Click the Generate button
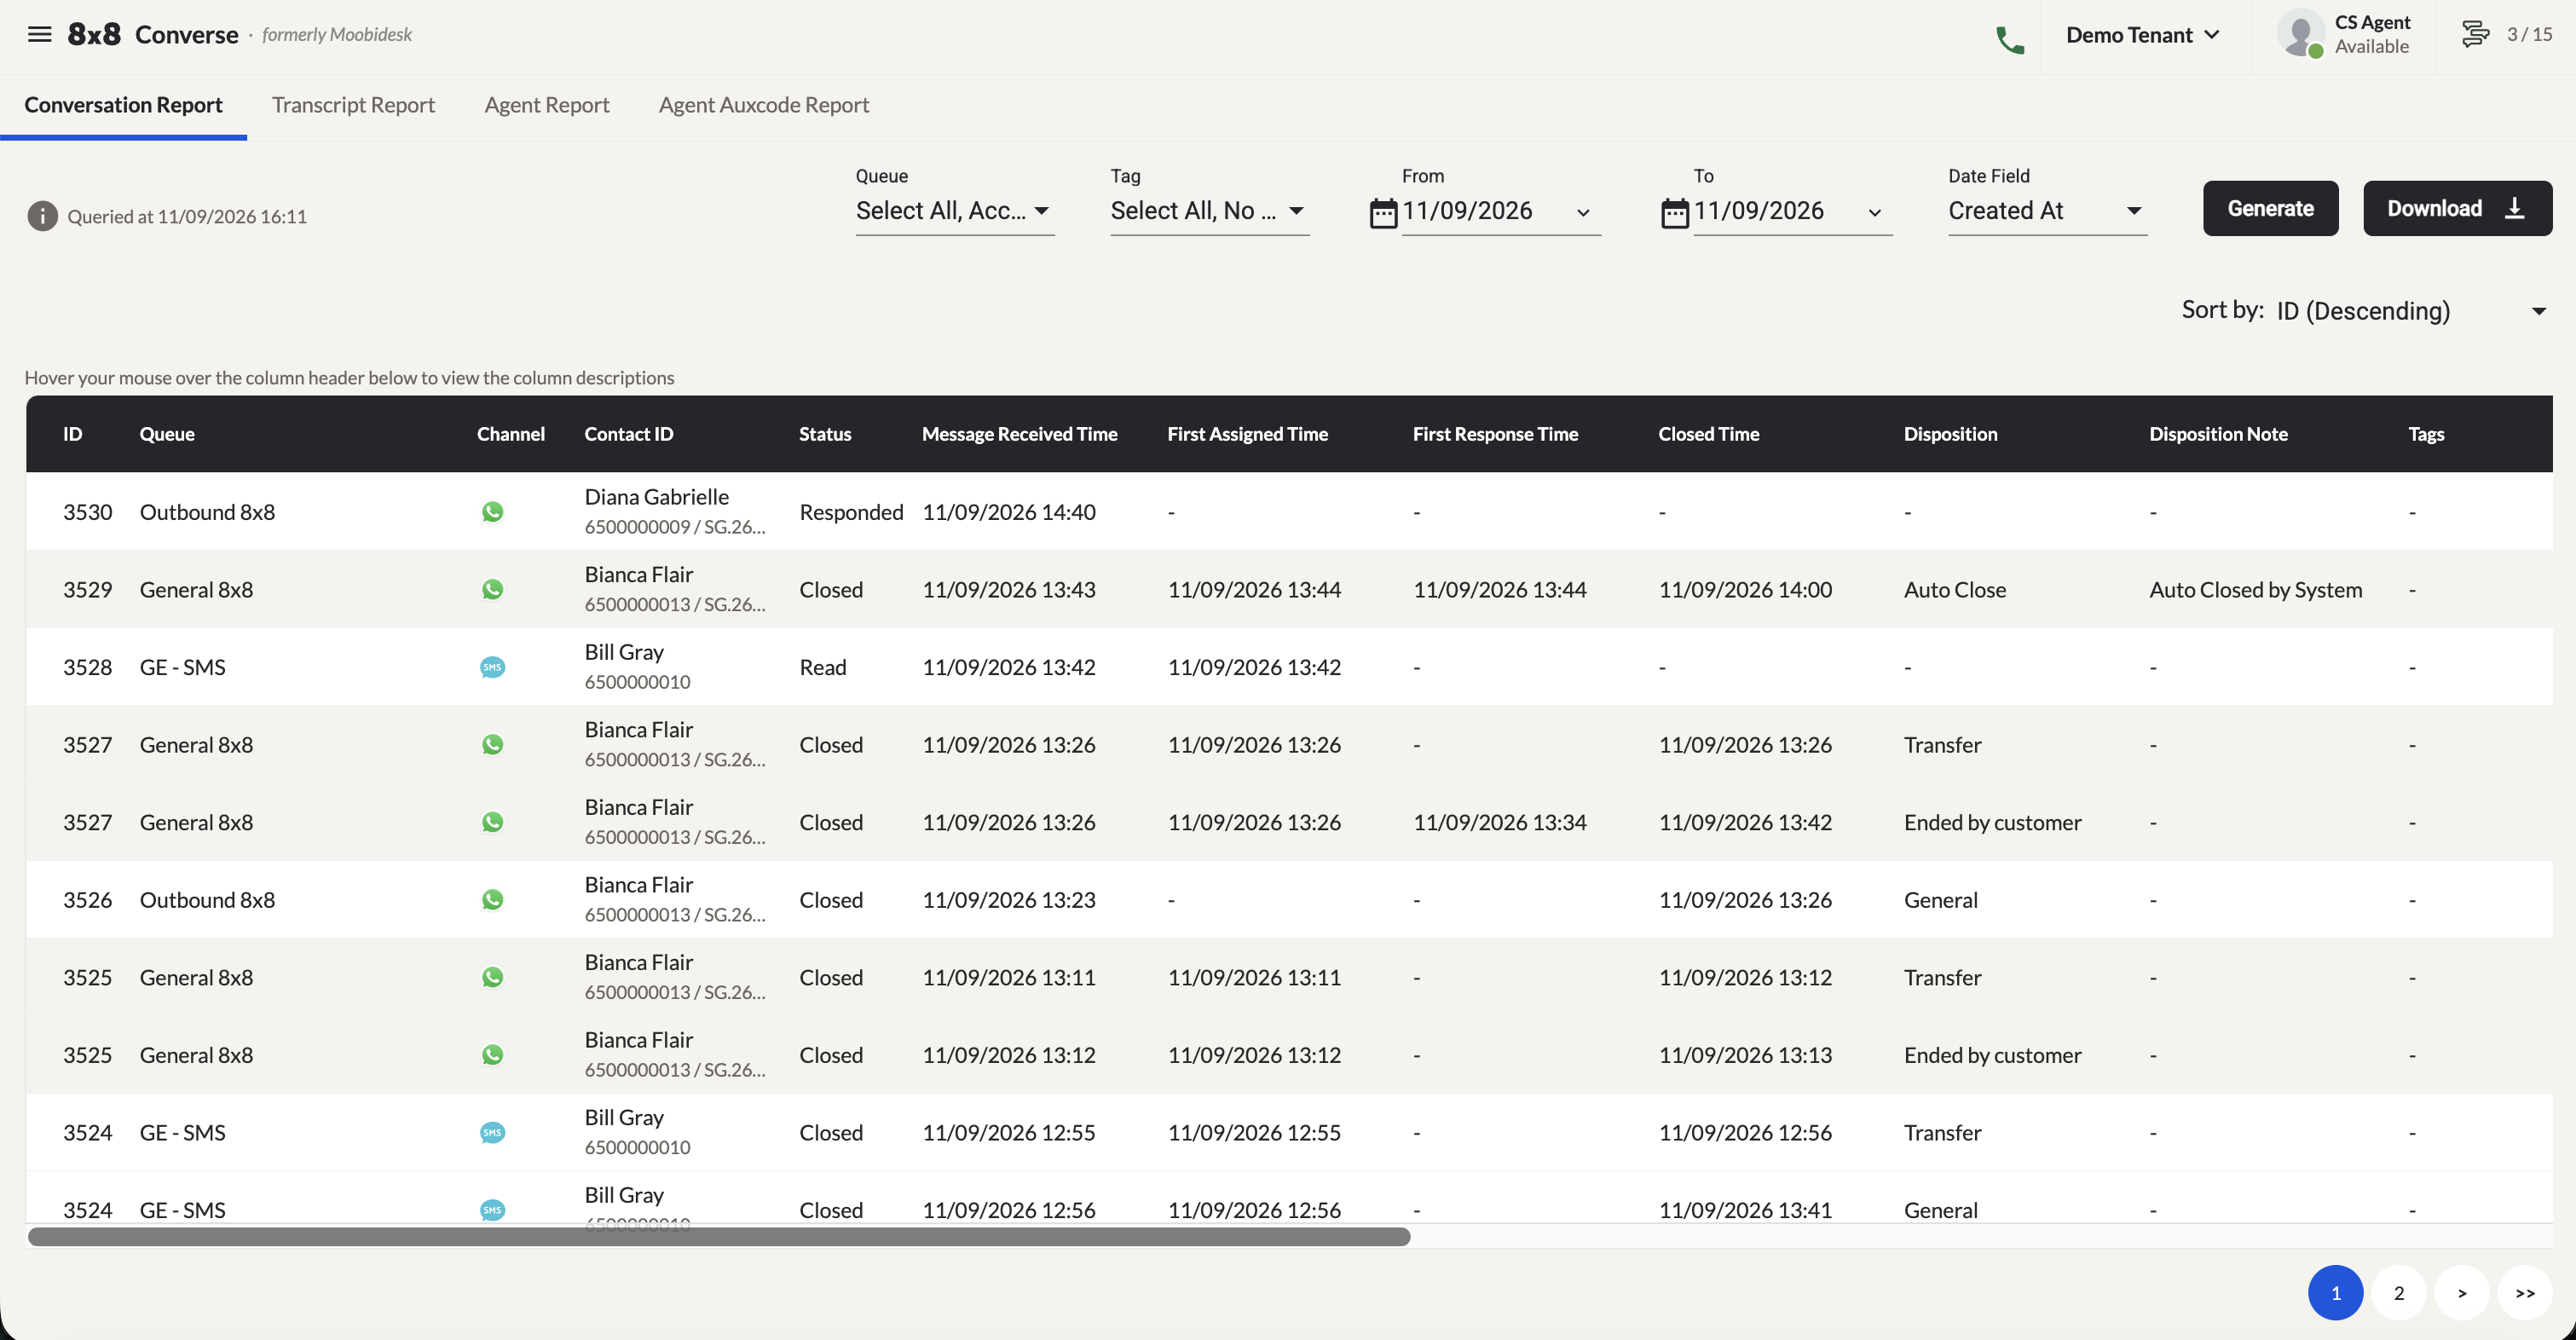Screen dimensions: 2576x1340 pyautogui.click(x=2270, y=208)
